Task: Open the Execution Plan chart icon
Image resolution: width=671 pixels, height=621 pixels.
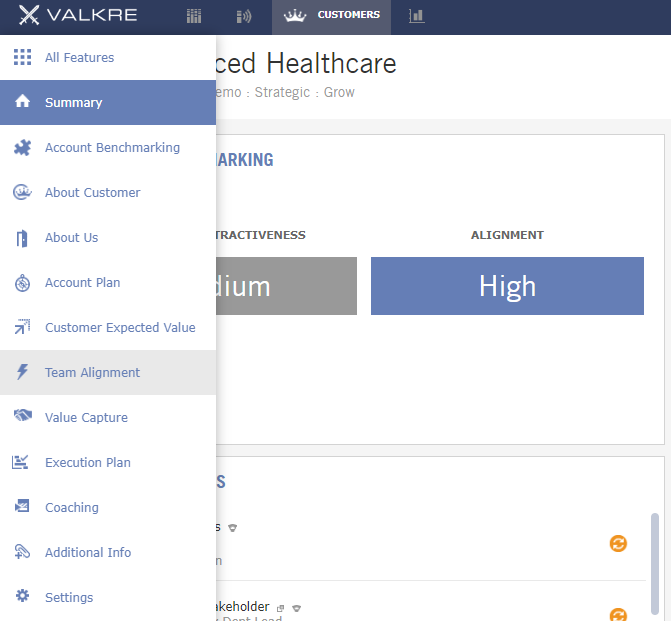Action: tap(20, 462)
